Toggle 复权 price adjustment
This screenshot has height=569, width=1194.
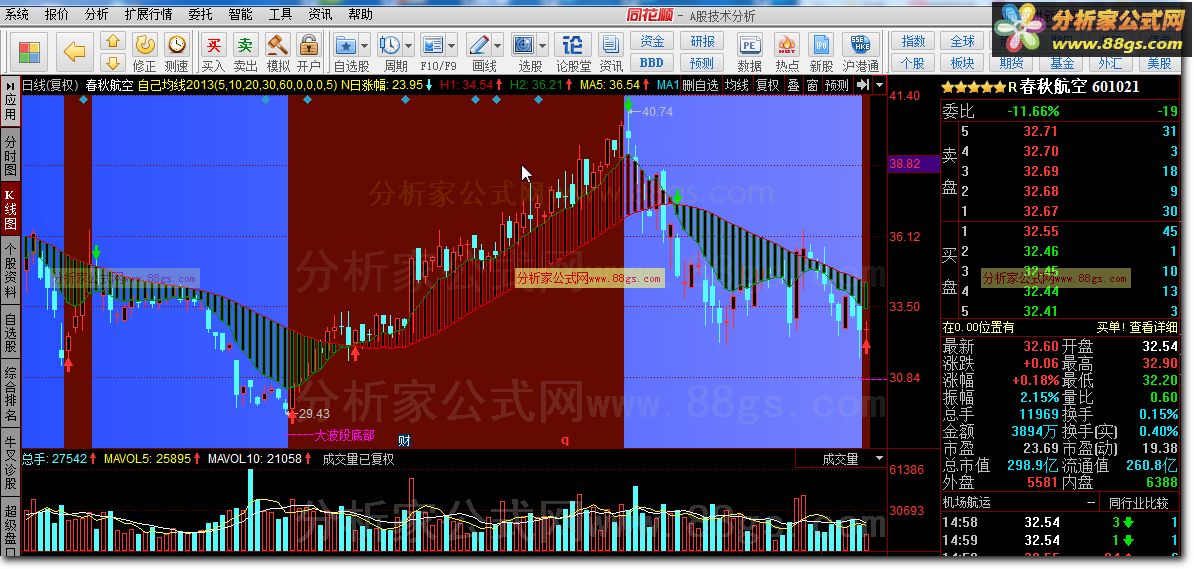pos(767,85)
